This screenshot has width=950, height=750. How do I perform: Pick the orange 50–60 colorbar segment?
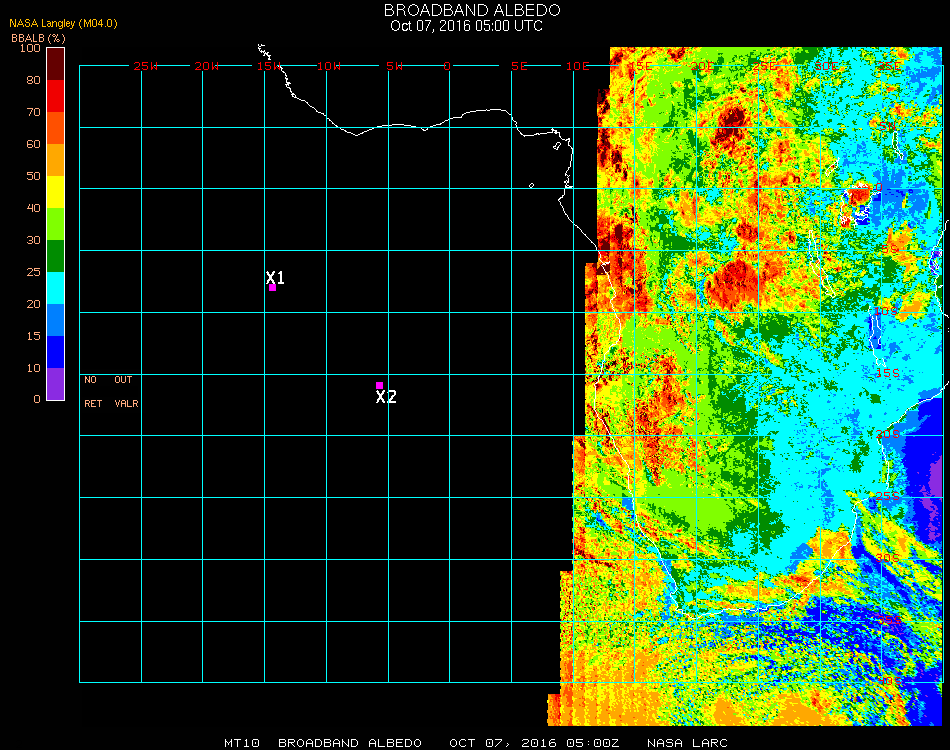(x=56, y=160)
